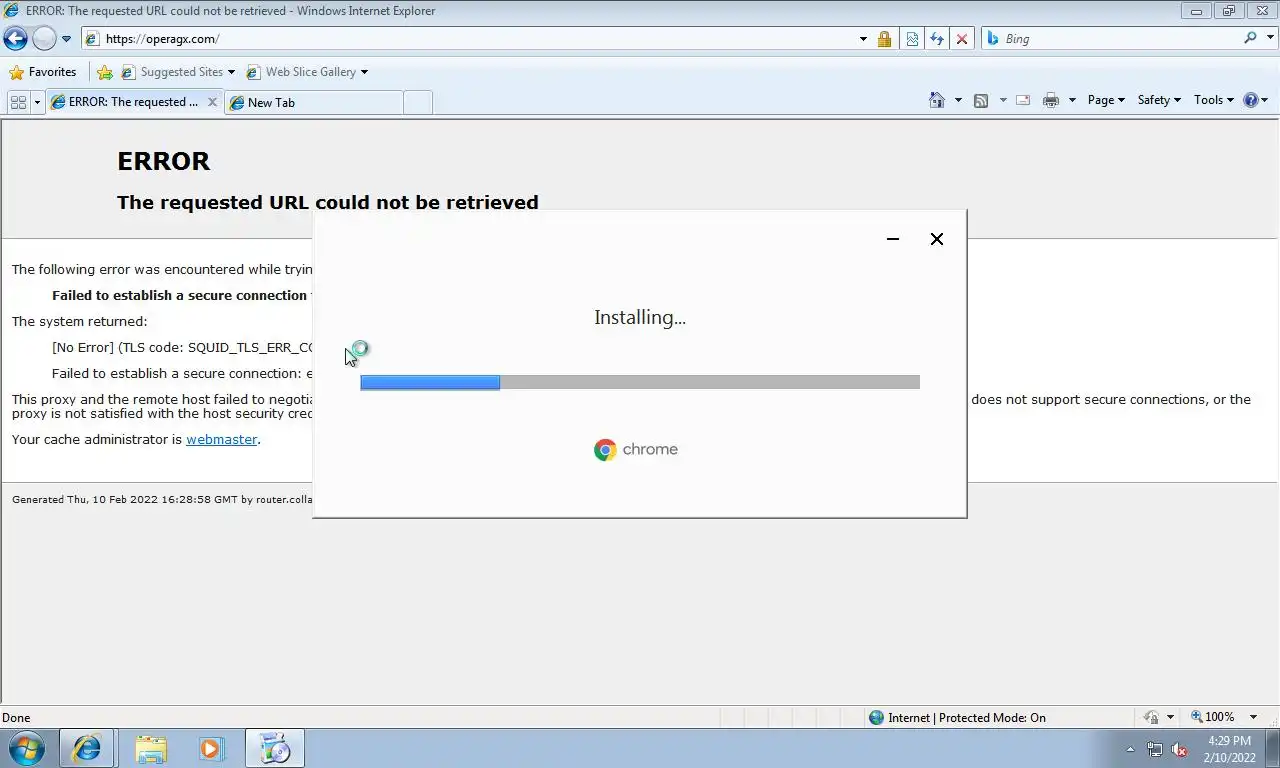Click the search magnifier icon
Screen dimensions: 1280x768
tap(1250, 38)
